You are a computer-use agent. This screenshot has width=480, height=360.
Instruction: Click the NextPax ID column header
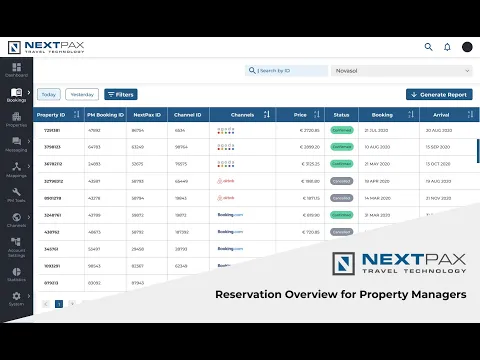pyautogui.click(x=147, y=115)
